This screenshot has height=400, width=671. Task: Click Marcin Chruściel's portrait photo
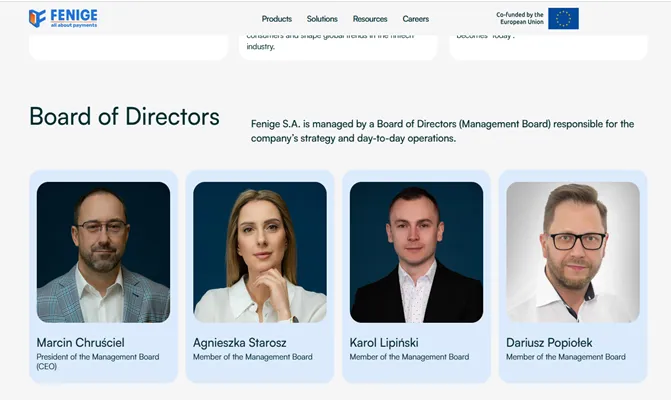click(x=104, y=252)
